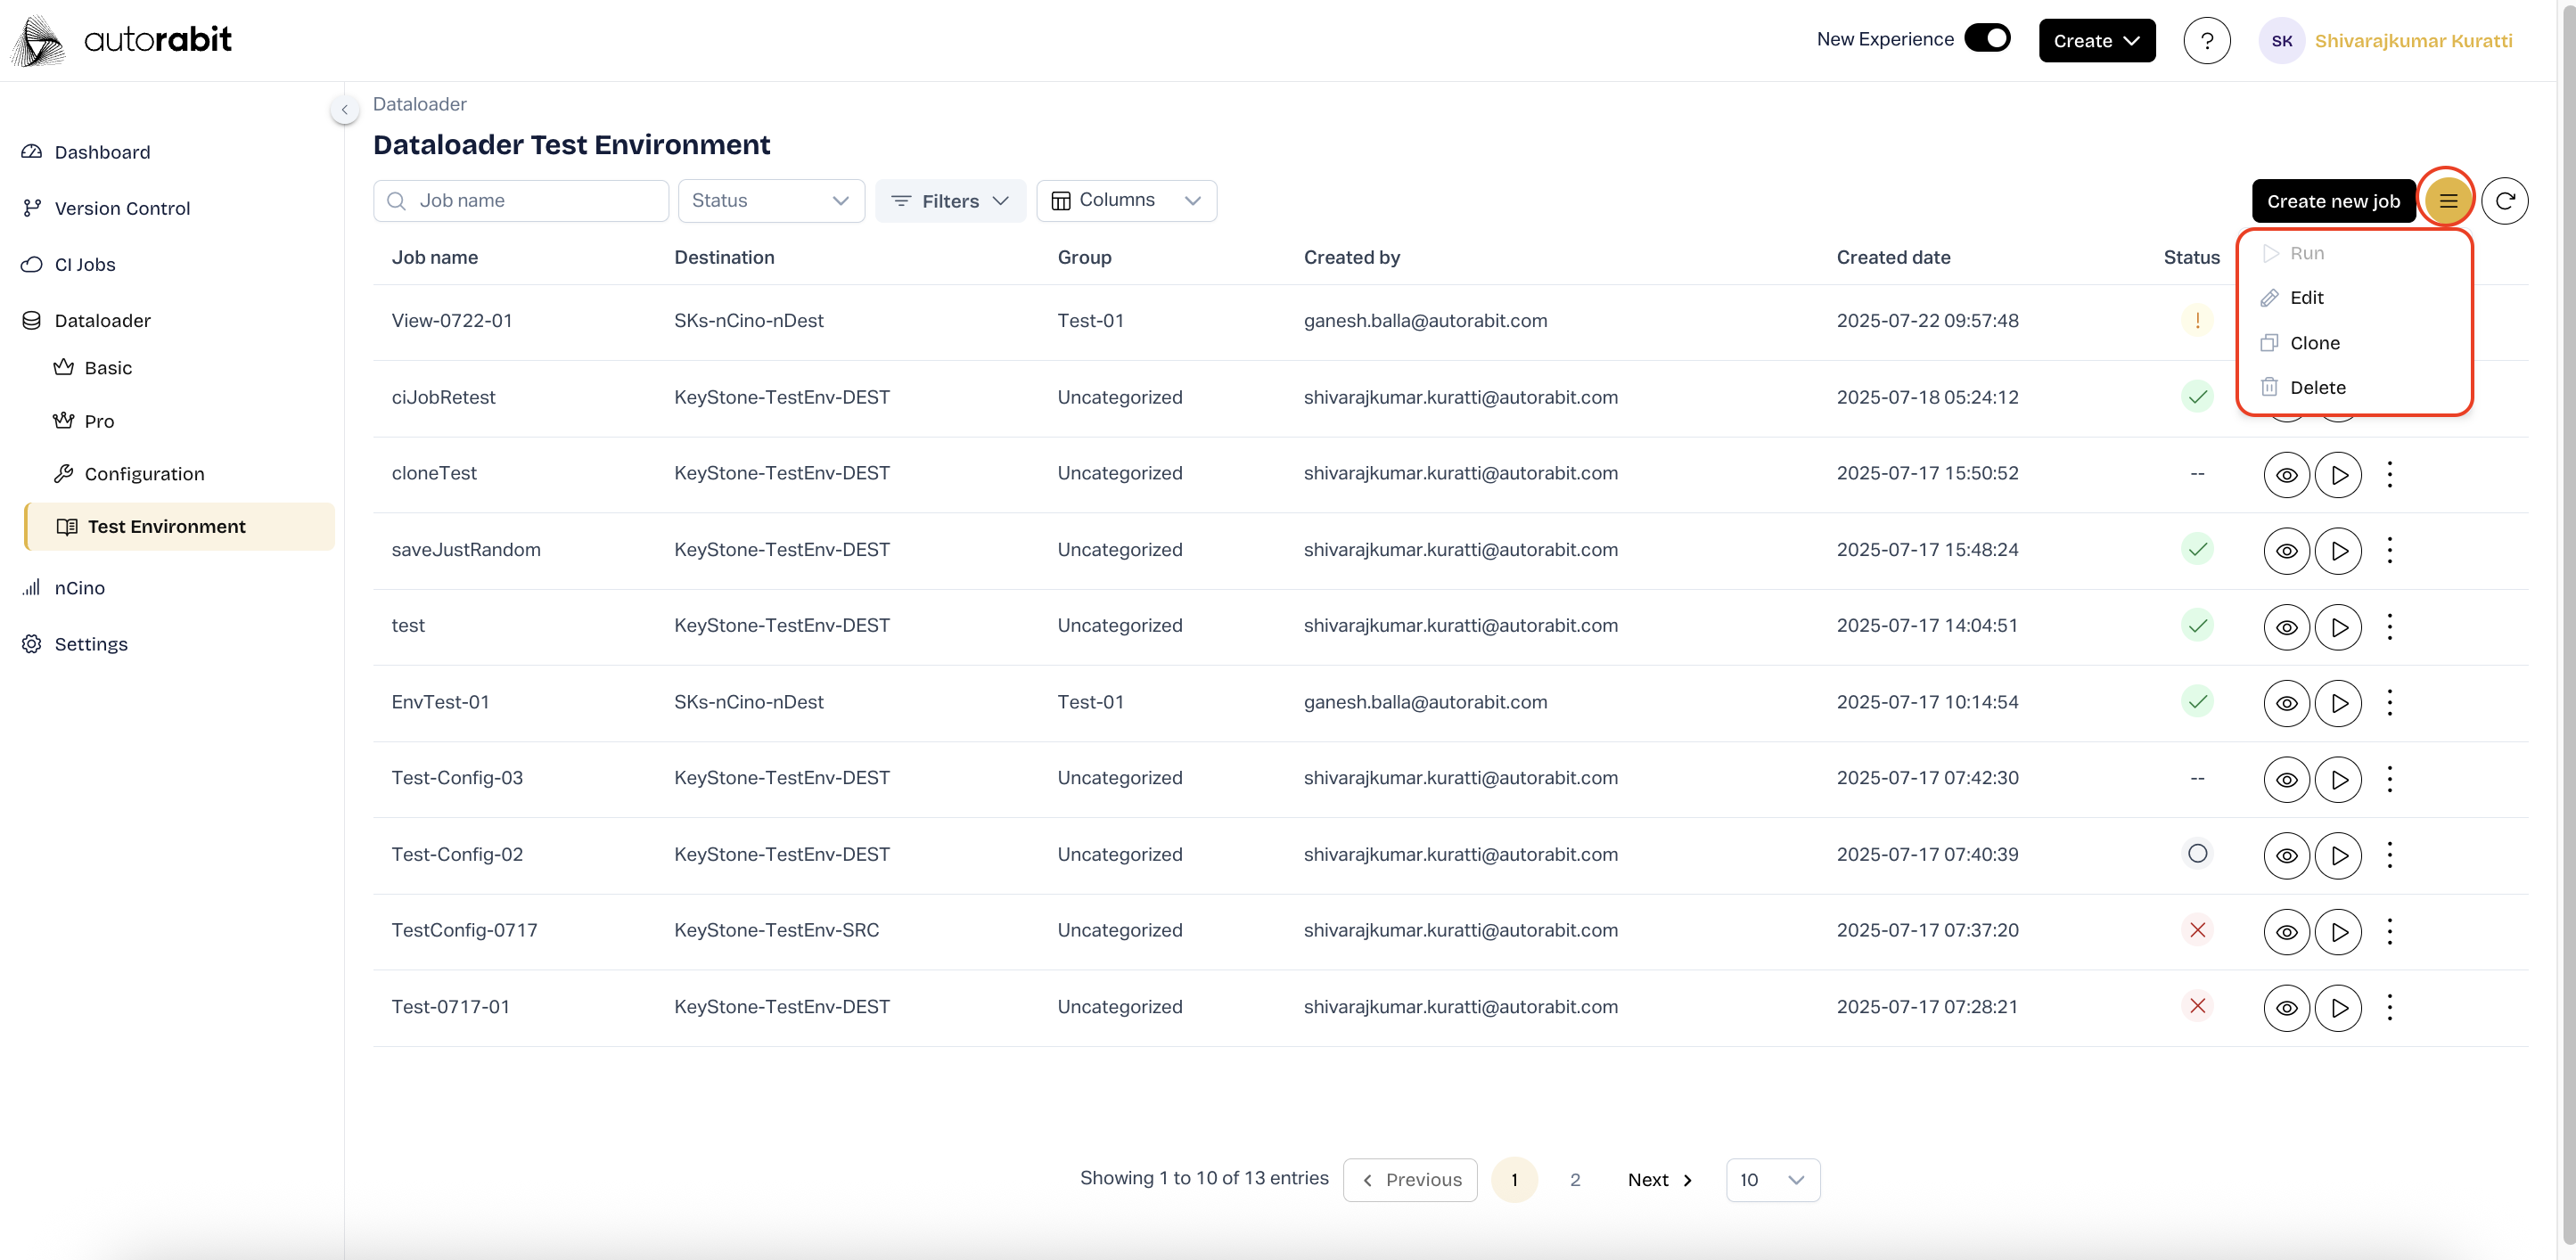Open the yellow hamburger actions menu
The height and width of the screenshot is (1260, 2576).
[x=2447, y=201]
